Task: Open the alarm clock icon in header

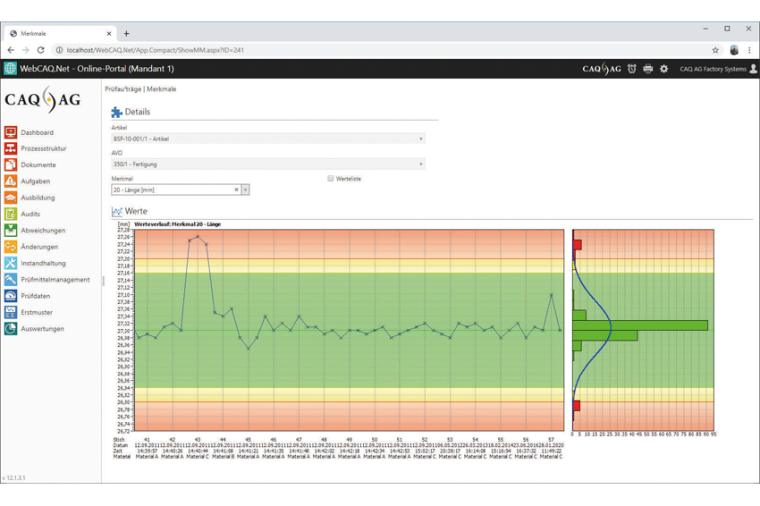Action: coord(632,69)
